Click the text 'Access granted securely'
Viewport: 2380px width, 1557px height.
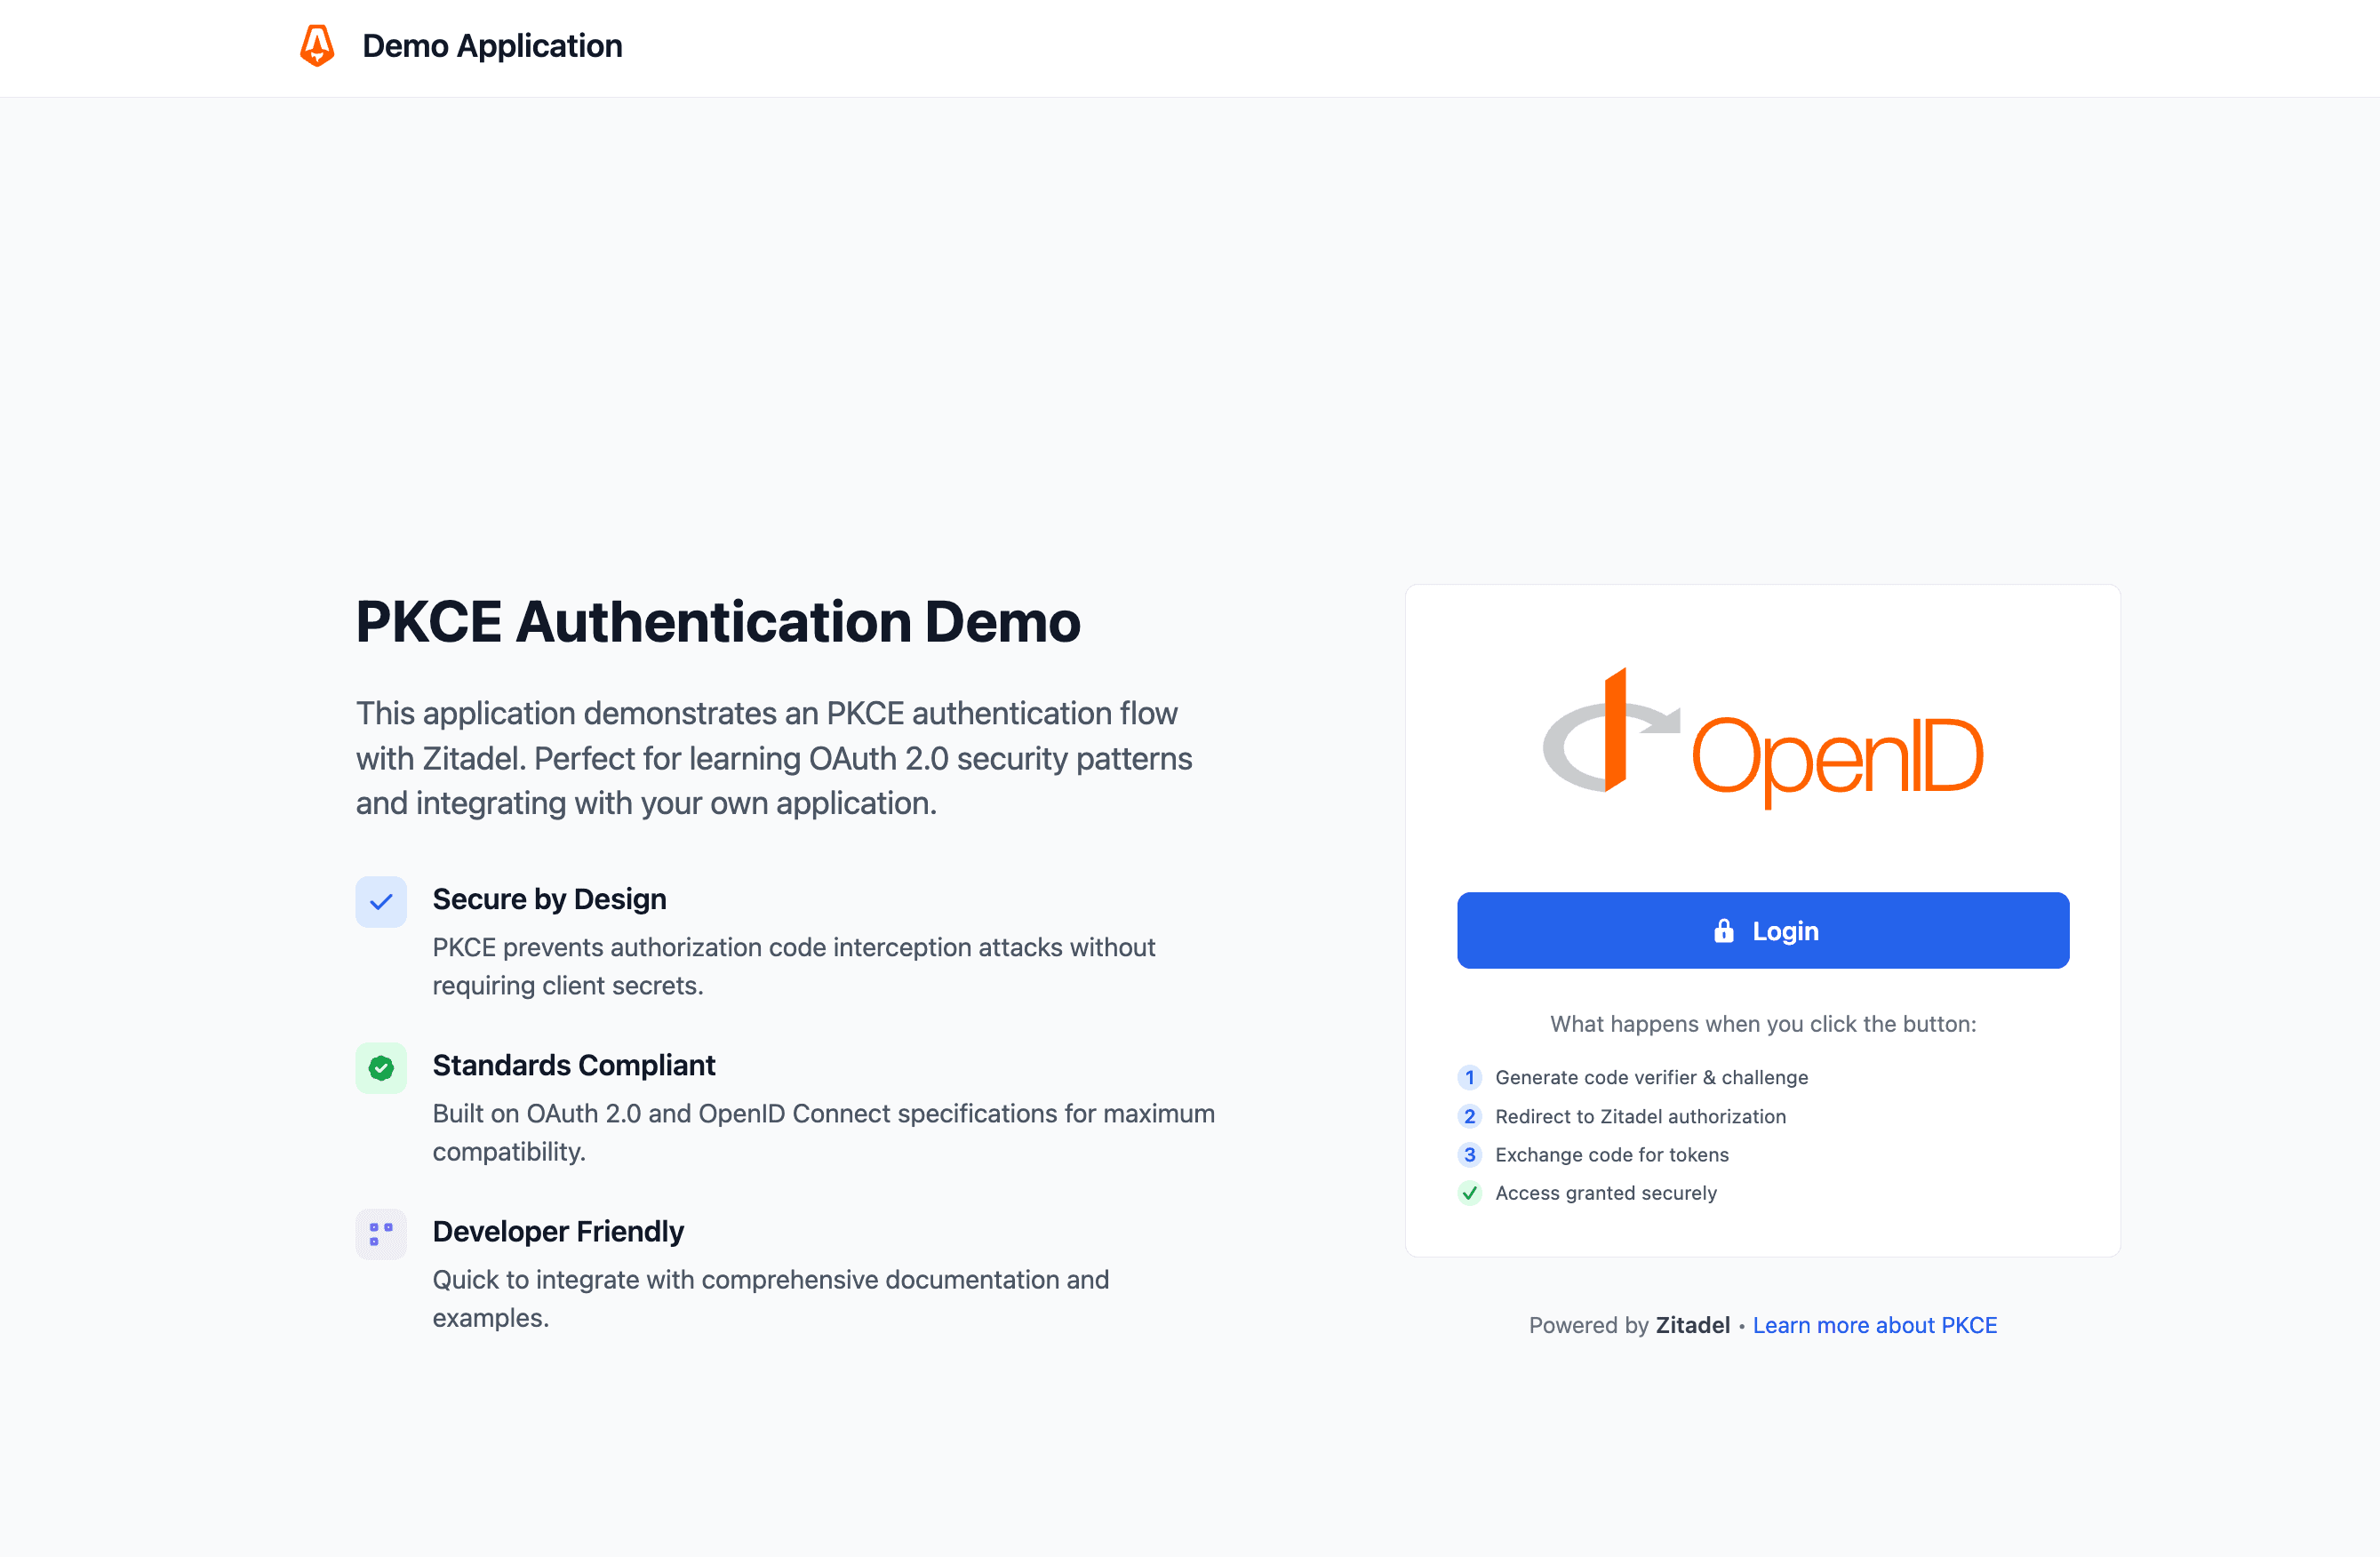[x=1605, y=1193]
